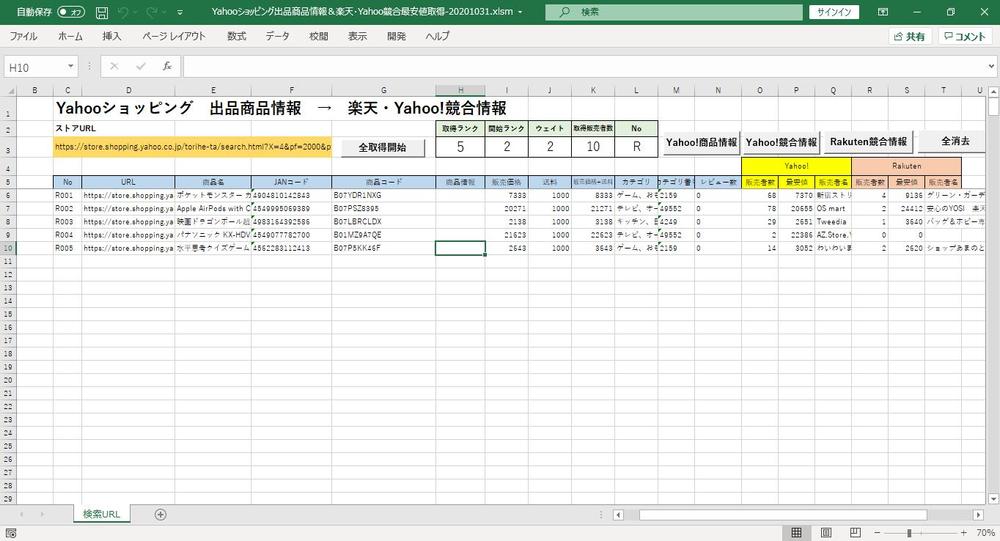Click vertical scrollbar down arrow
Screen dimensions: 1000x541
(994, 499)
